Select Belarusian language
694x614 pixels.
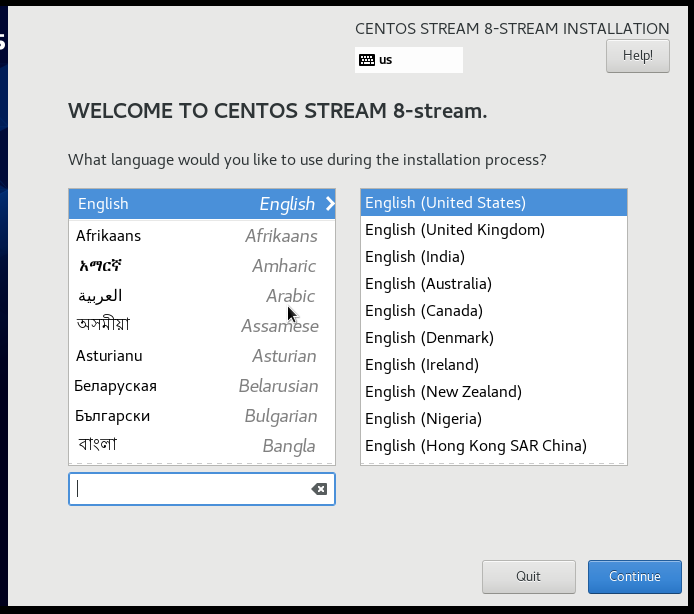[202, 386]
